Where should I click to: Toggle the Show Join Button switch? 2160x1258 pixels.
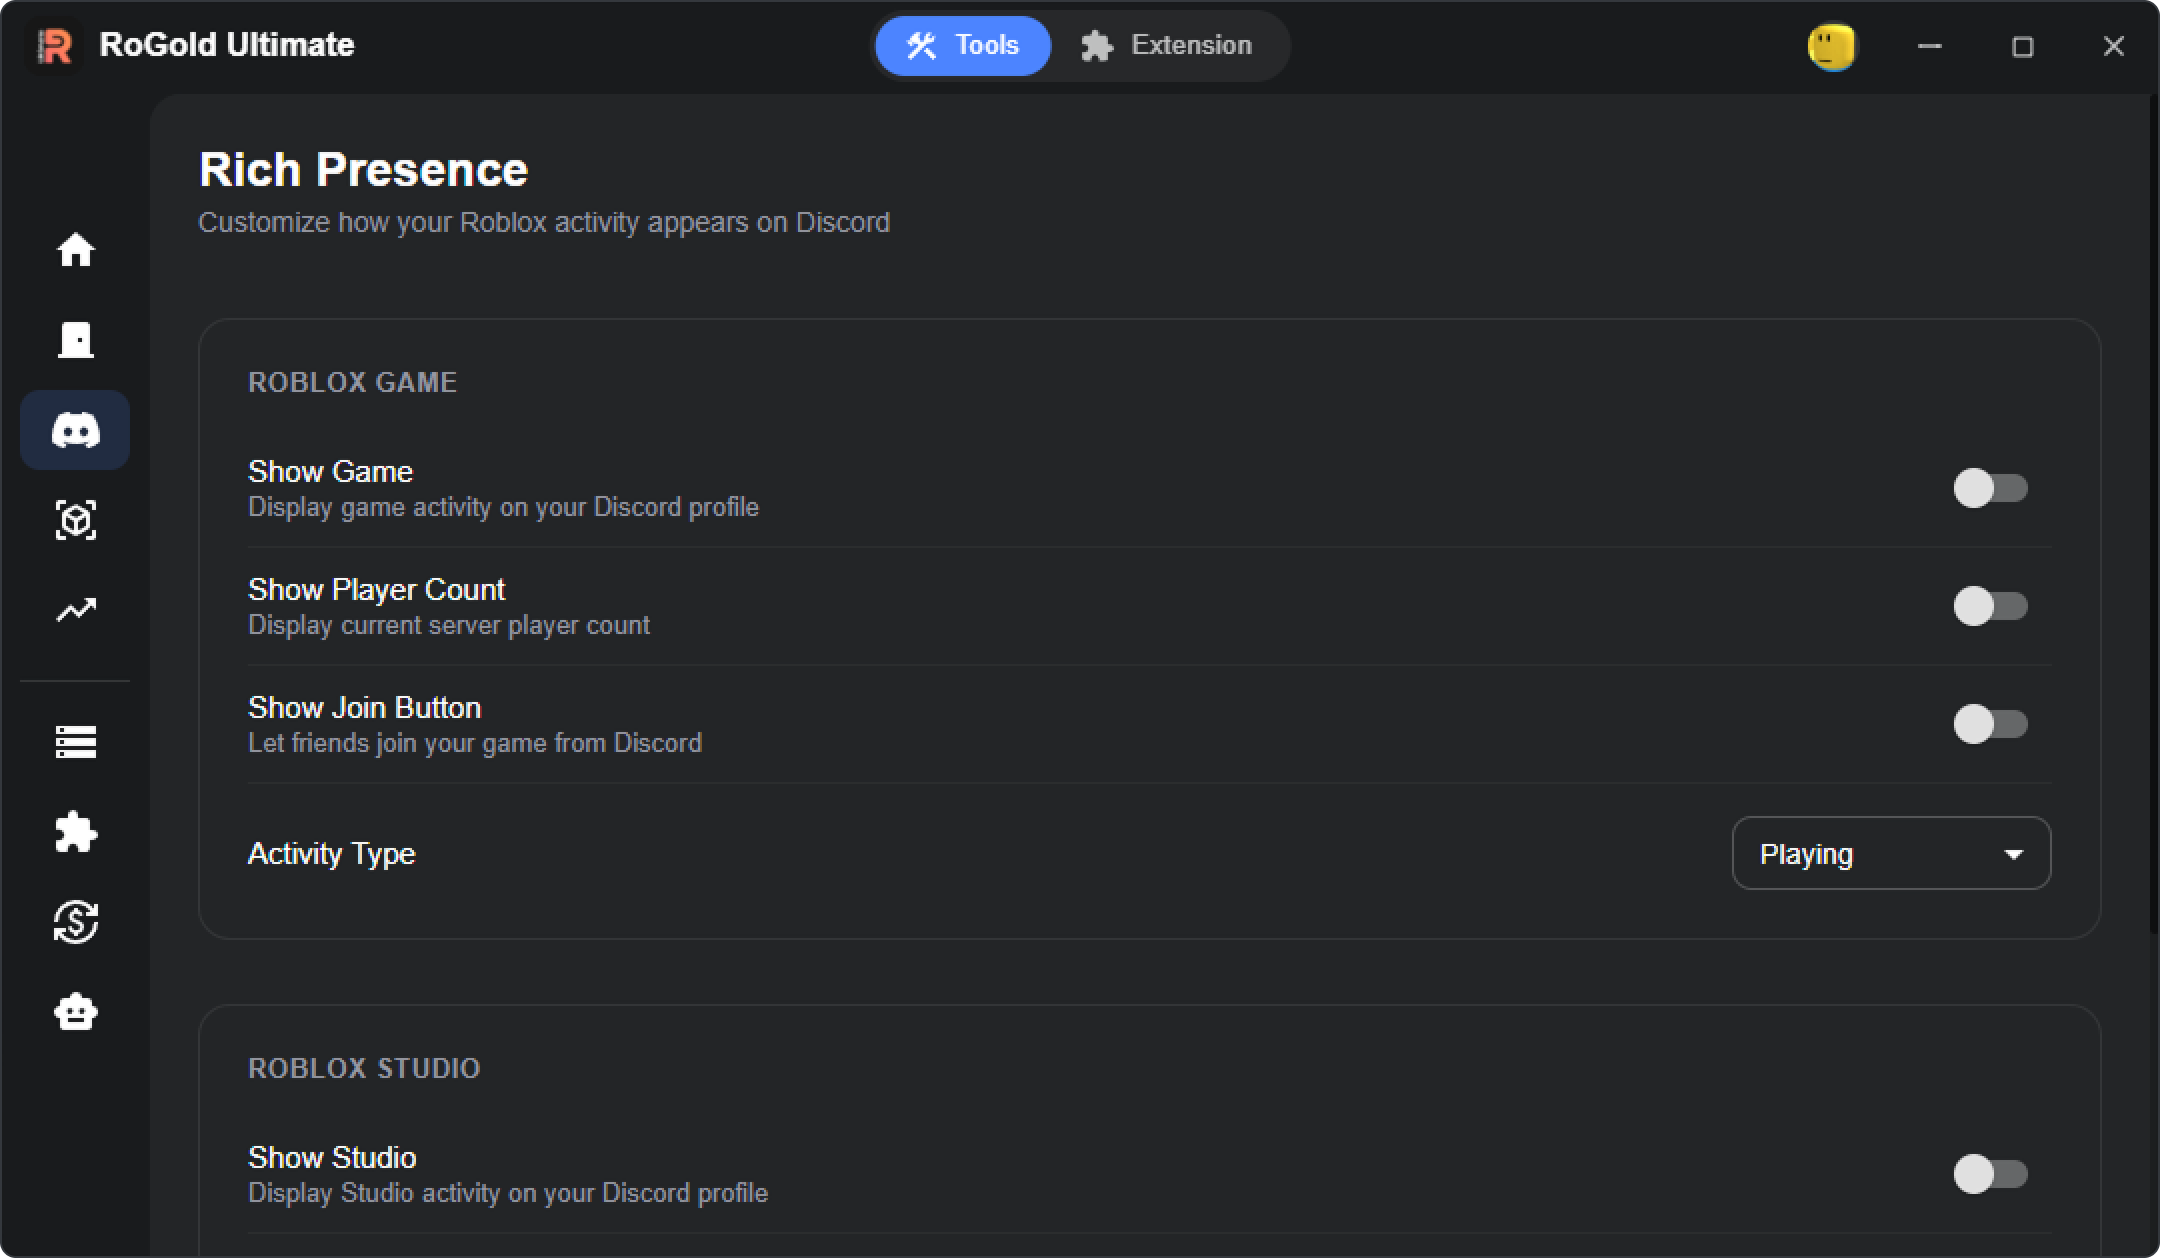click(x=1990, y=724)
